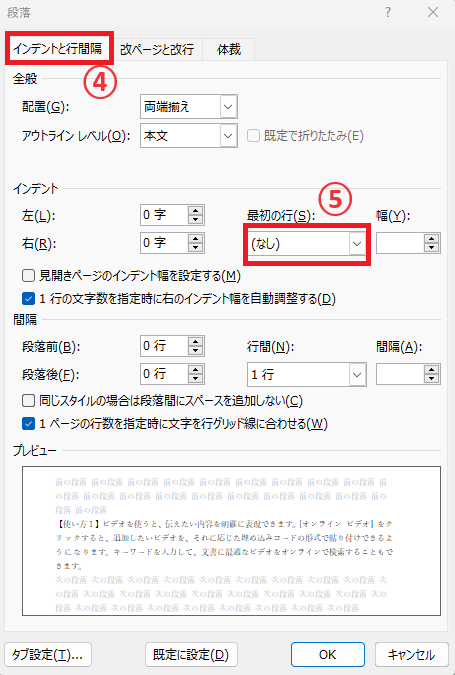The width and height of the screenshot is (455, 675).
Task: Enable 見開きページのインデント幅を設定する checkbox
Action: coord(28,276)
